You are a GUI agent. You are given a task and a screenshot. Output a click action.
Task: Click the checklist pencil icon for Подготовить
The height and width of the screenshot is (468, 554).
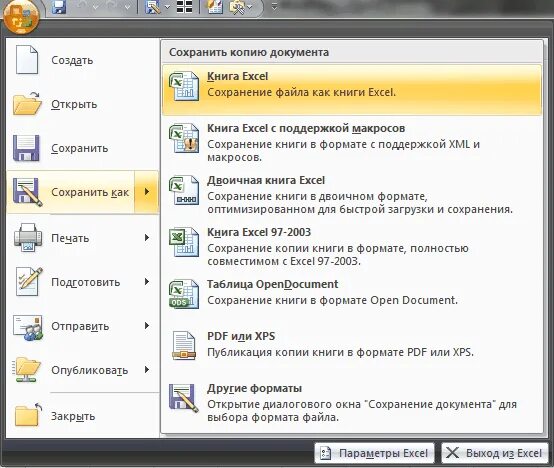[x=29, y=282]
